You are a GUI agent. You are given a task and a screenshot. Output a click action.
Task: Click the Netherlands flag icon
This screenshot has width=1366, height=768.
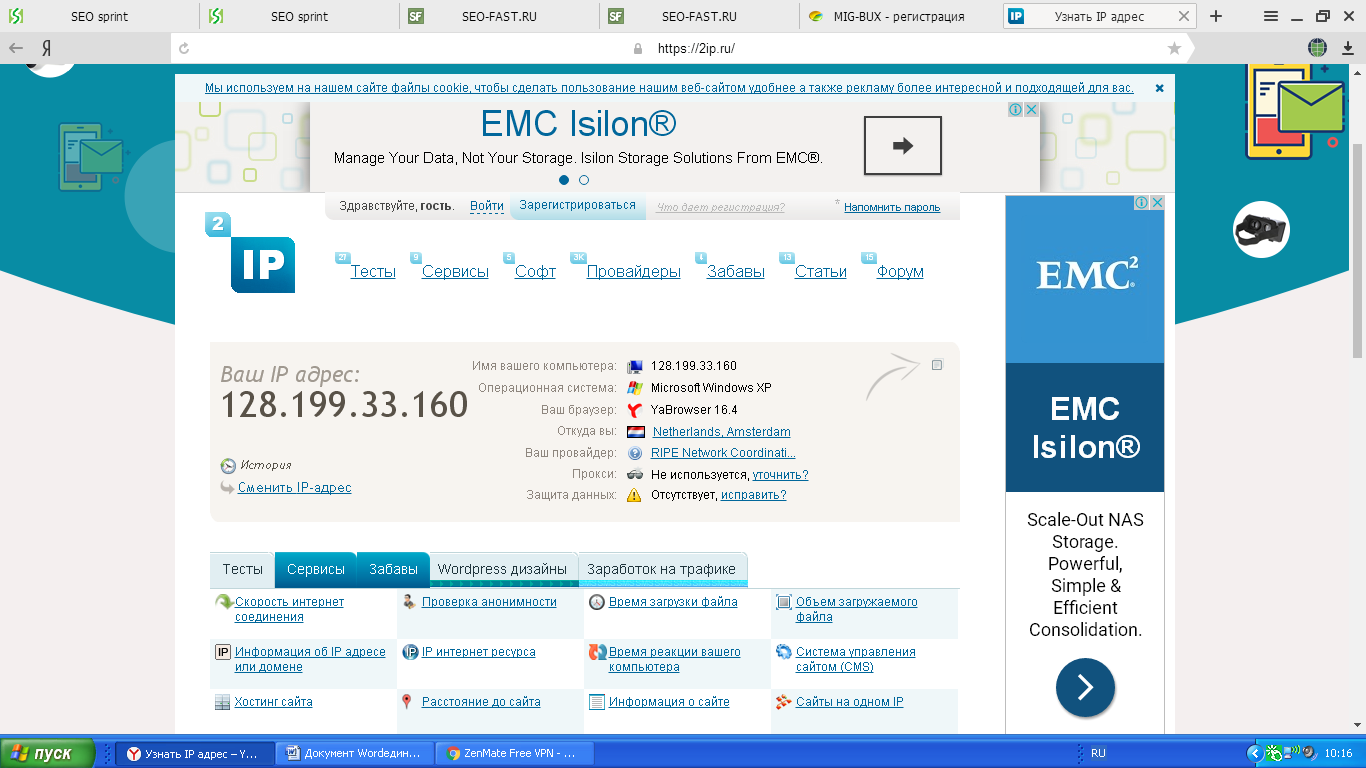pyautogui.click(x=635, y=432)
